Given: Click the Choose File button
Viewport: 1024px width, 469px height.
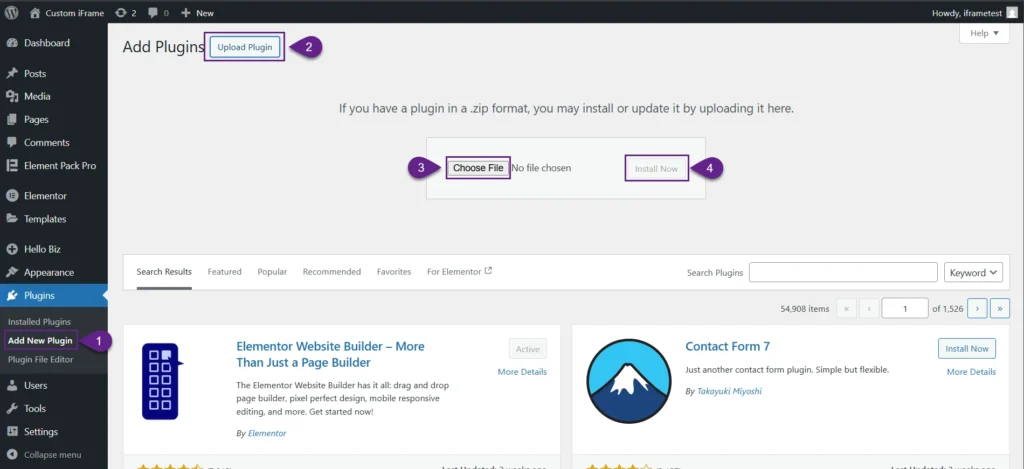Looking at the screenshot, I should tap(478, 168).
